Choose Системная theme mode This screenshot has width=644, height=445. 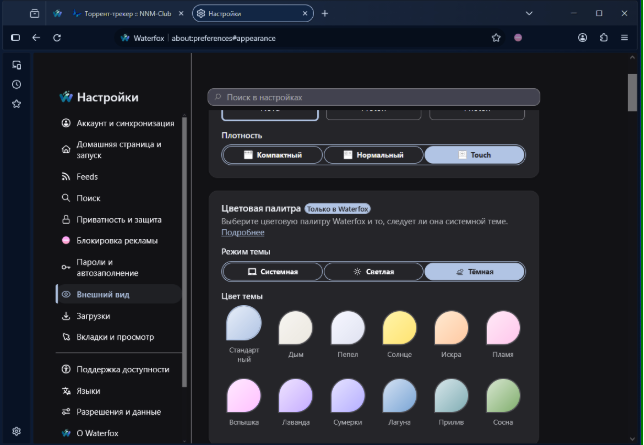pyautogui.click(x=273, y=272)
